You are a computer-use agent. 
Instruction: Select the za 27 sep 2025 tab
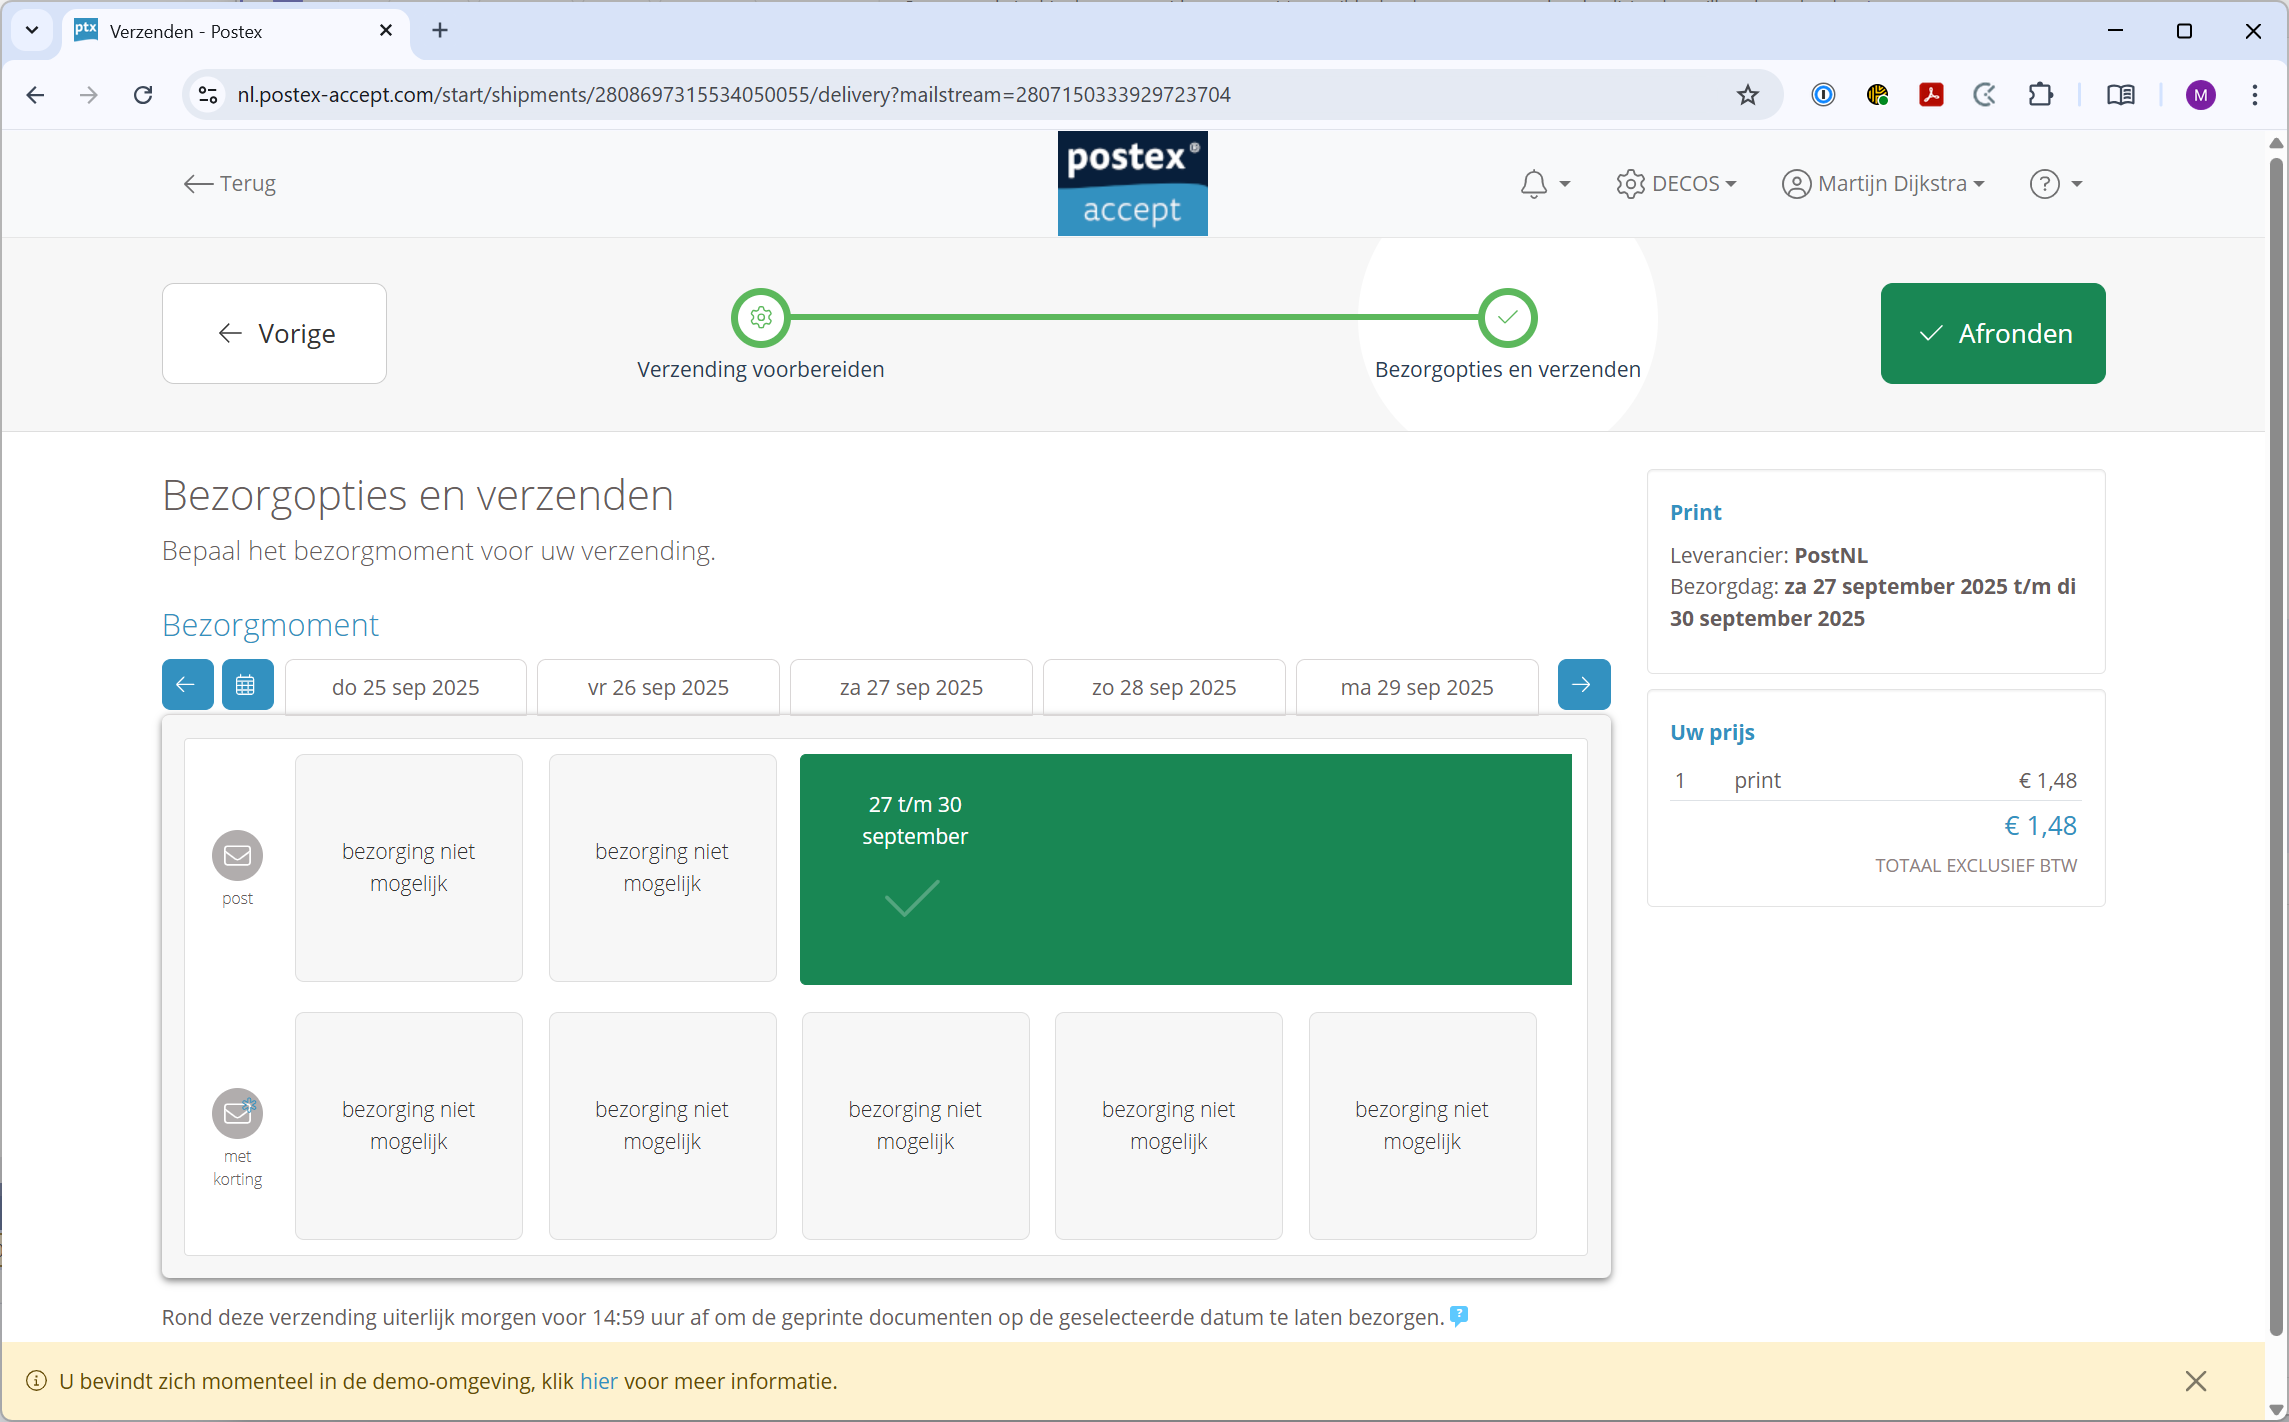[x=911, y=687]
